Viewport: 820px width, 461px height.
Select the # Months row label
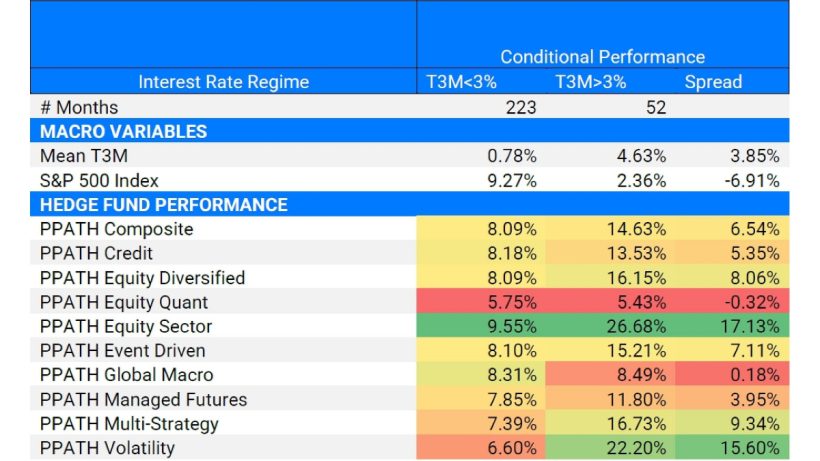click(x=79, y=107)
